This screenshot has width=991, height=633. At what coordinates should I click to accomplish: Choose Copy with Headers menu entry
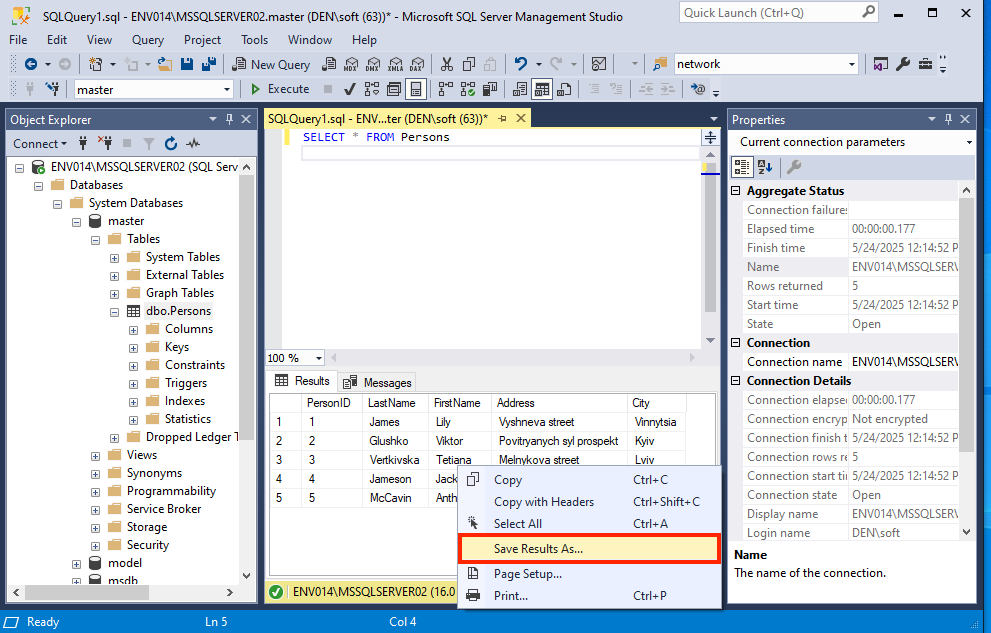click(589, 502)
